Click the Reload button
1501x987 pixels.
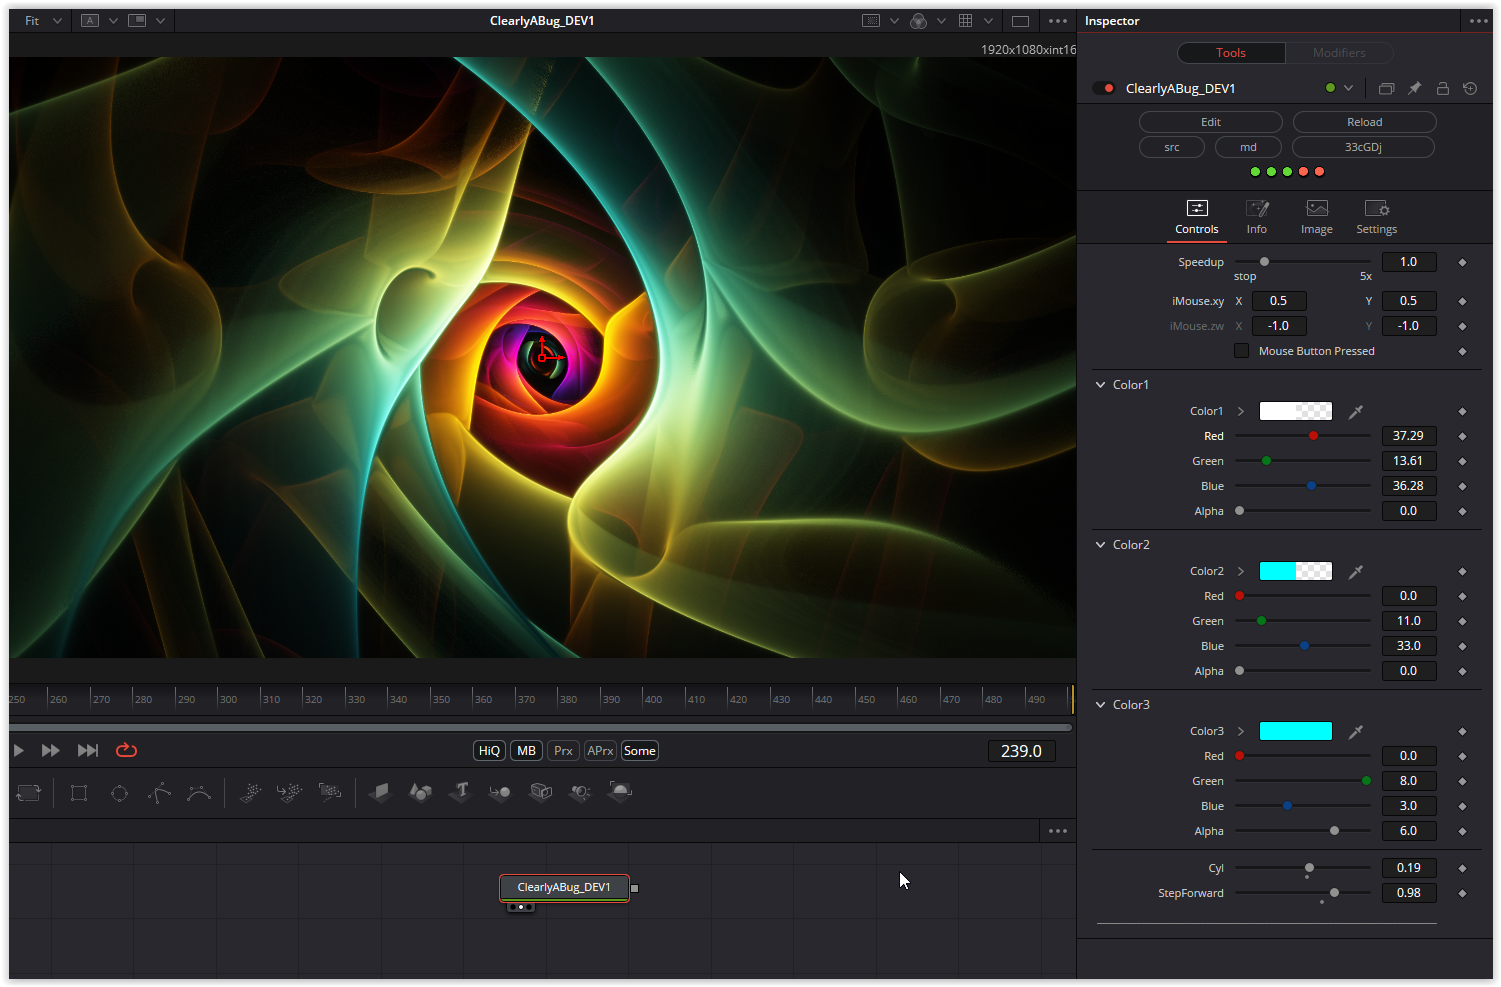[x=1365, y=122]
